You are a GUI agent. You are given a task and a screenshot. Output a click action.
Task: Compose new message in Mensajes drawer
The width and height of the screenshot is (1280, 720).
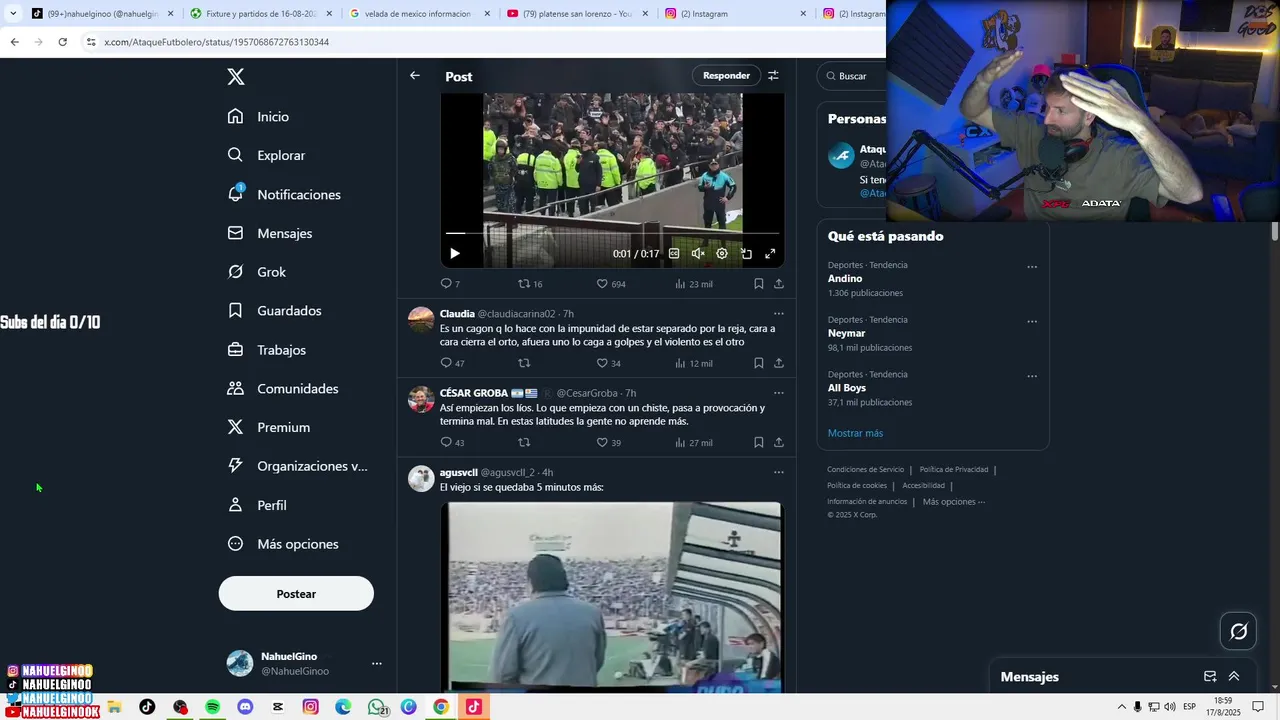(x=1210, y=677)
